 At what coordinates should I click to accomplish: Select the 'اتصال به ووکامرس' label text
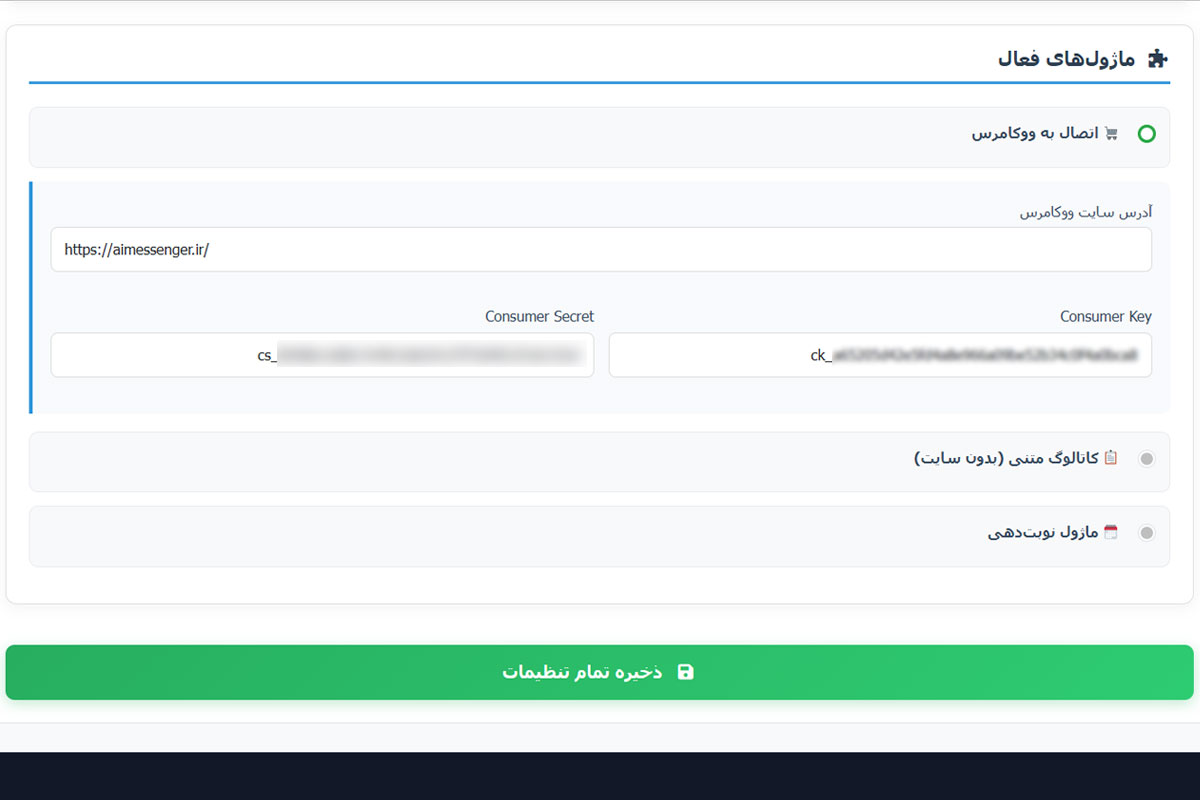click(x=1035, y=134)
